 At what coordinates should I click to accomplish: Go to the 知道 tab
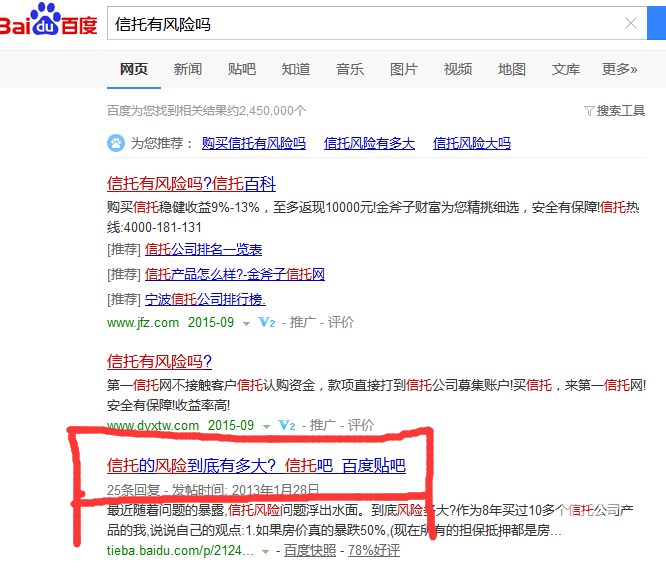coord(296,69)
